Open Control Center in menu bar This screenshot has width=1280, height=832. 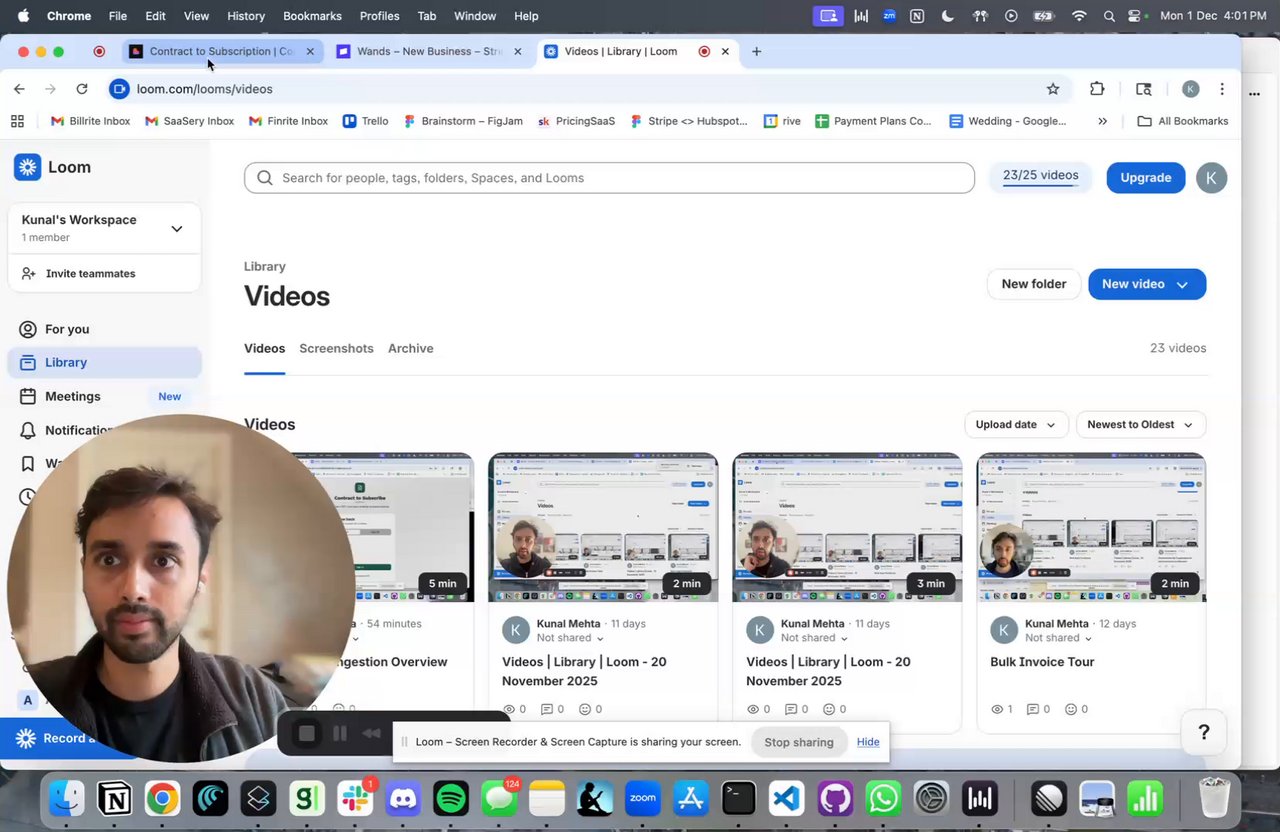1136,16
